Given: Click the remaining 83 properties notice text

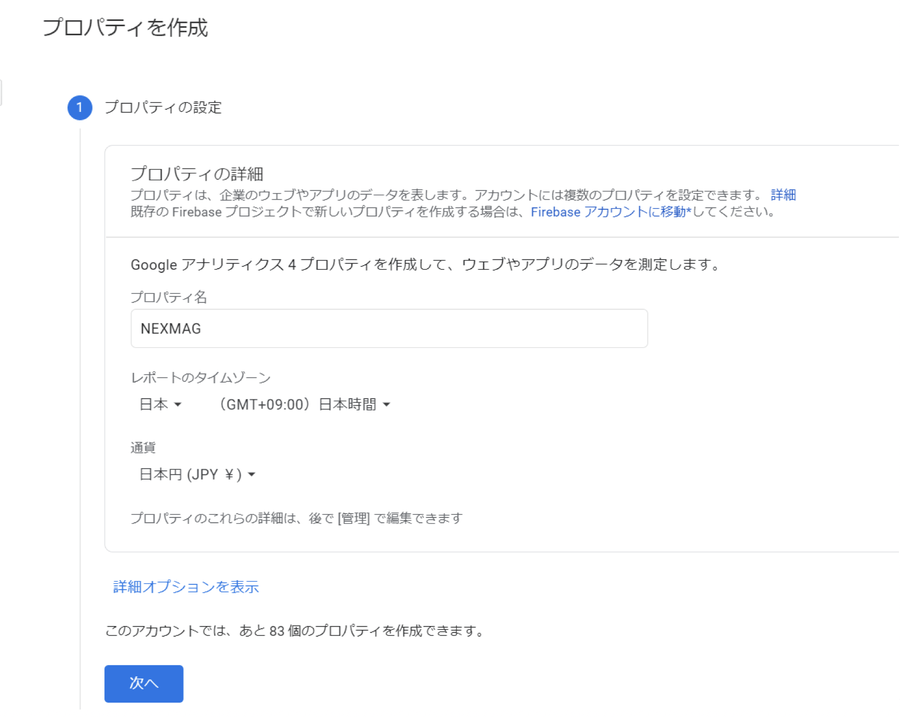Looking at the screenshot, I should click(x=294, y=632).
